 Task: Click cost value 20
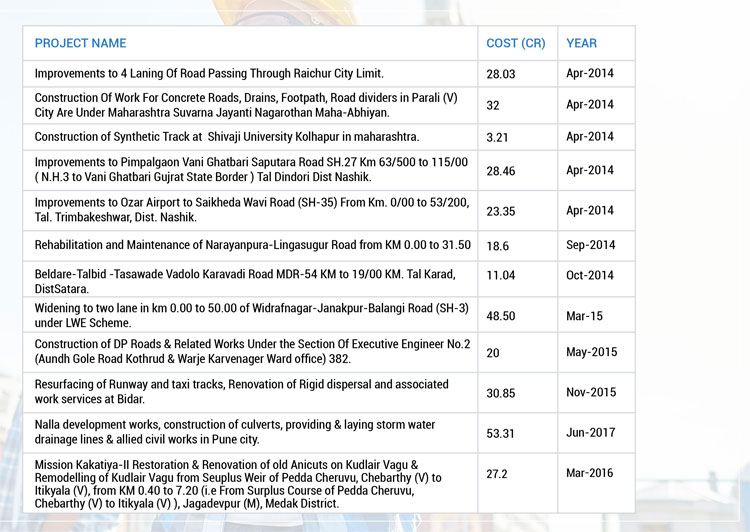(493, 353)
